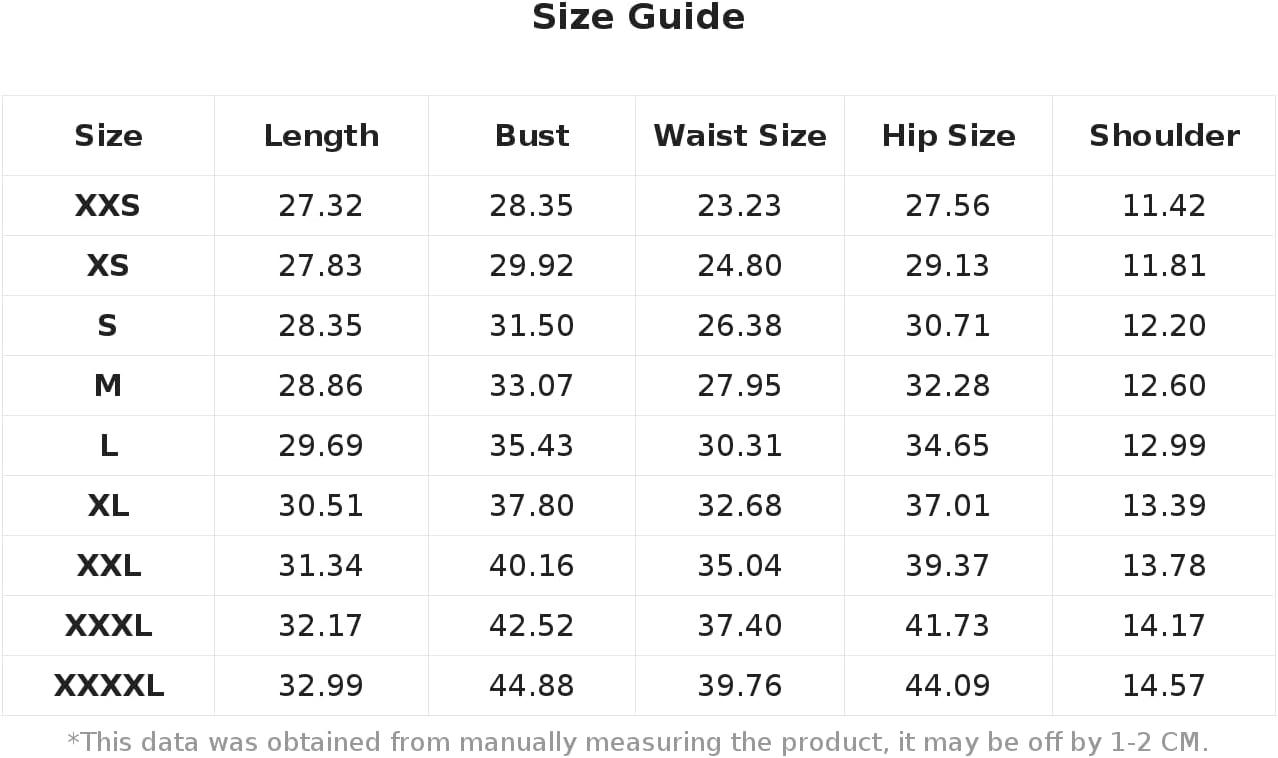Viewport: 1278px width, 758px height.
Task: Click the manual measurement disclaimer note
Action: click(638, 742)
